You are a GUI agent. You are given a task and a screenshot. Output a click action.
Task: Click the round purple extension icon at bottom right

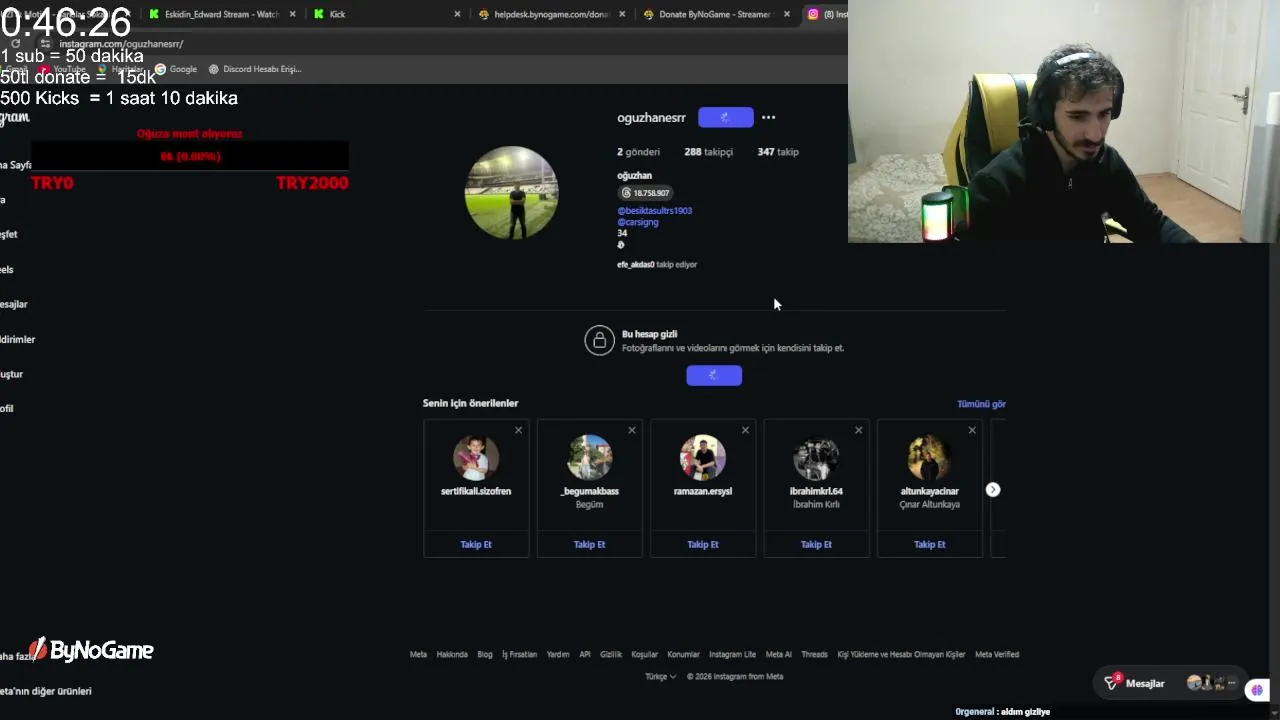1258,690
